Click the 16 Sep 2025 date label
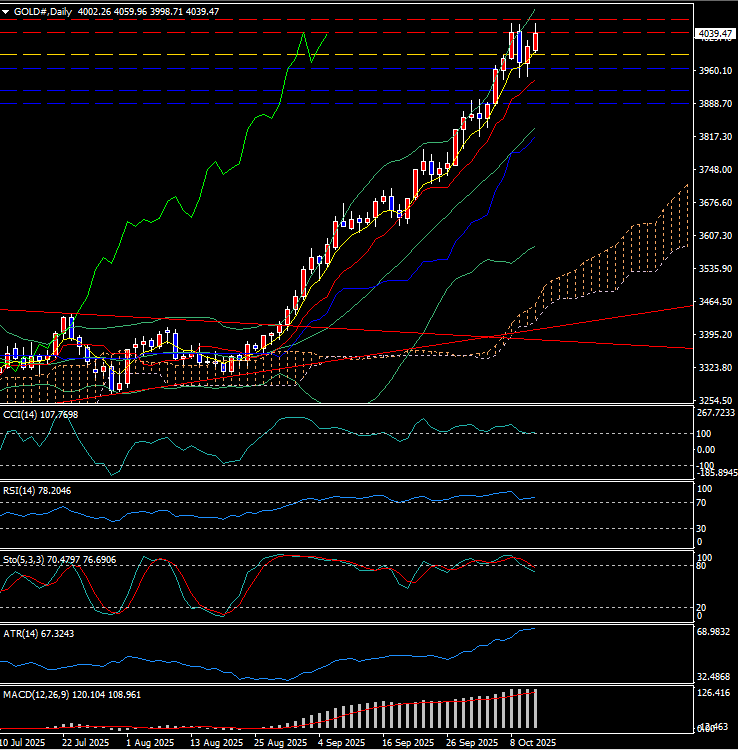Screen dimensions: 738x750 pyautogui.click(x=405, y=743)
